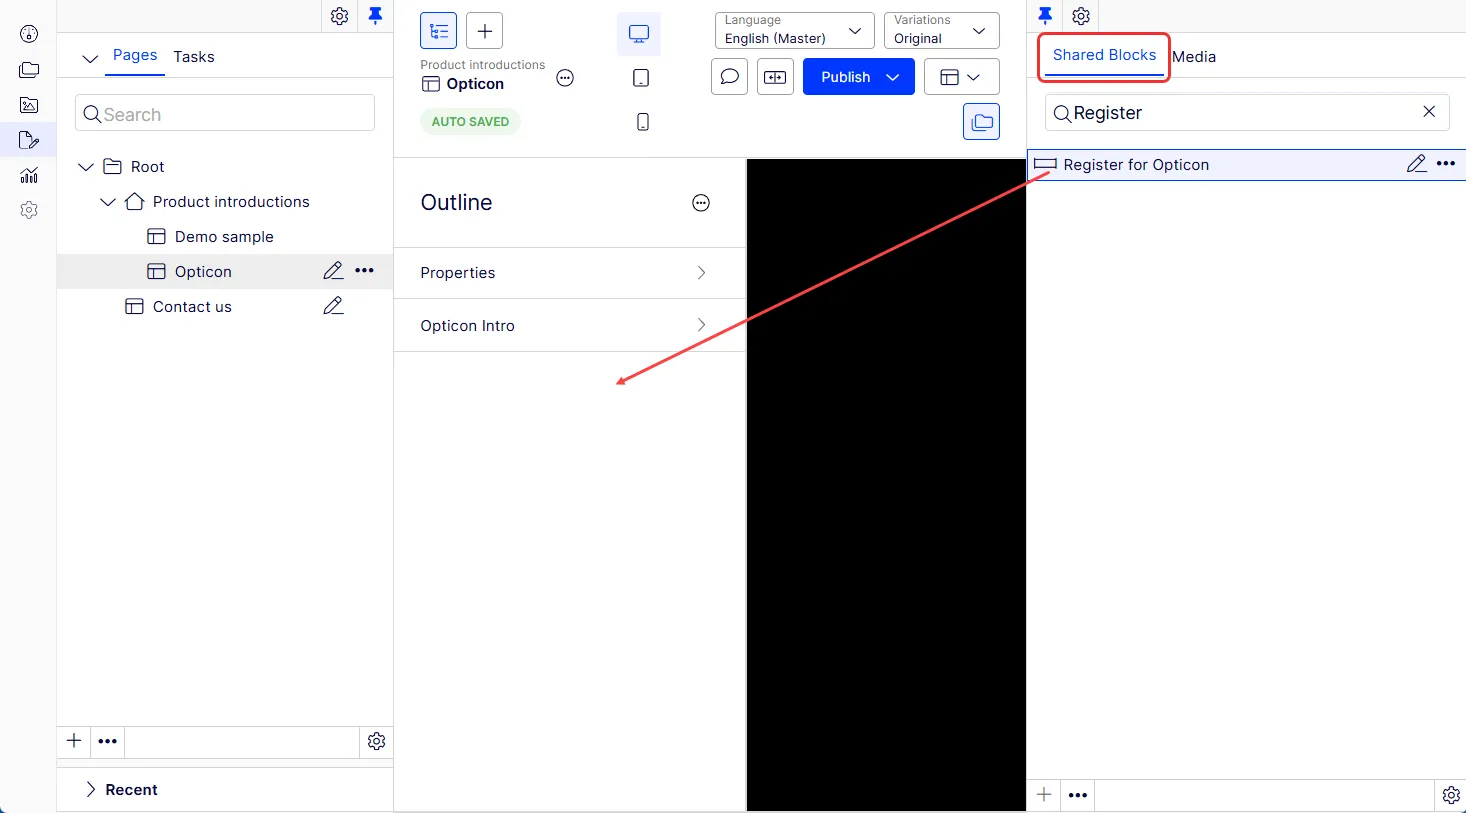Viewport: 1466px width, 813px height.
Task: Clear the Register search text
Action: click(x=1429, y=112)
